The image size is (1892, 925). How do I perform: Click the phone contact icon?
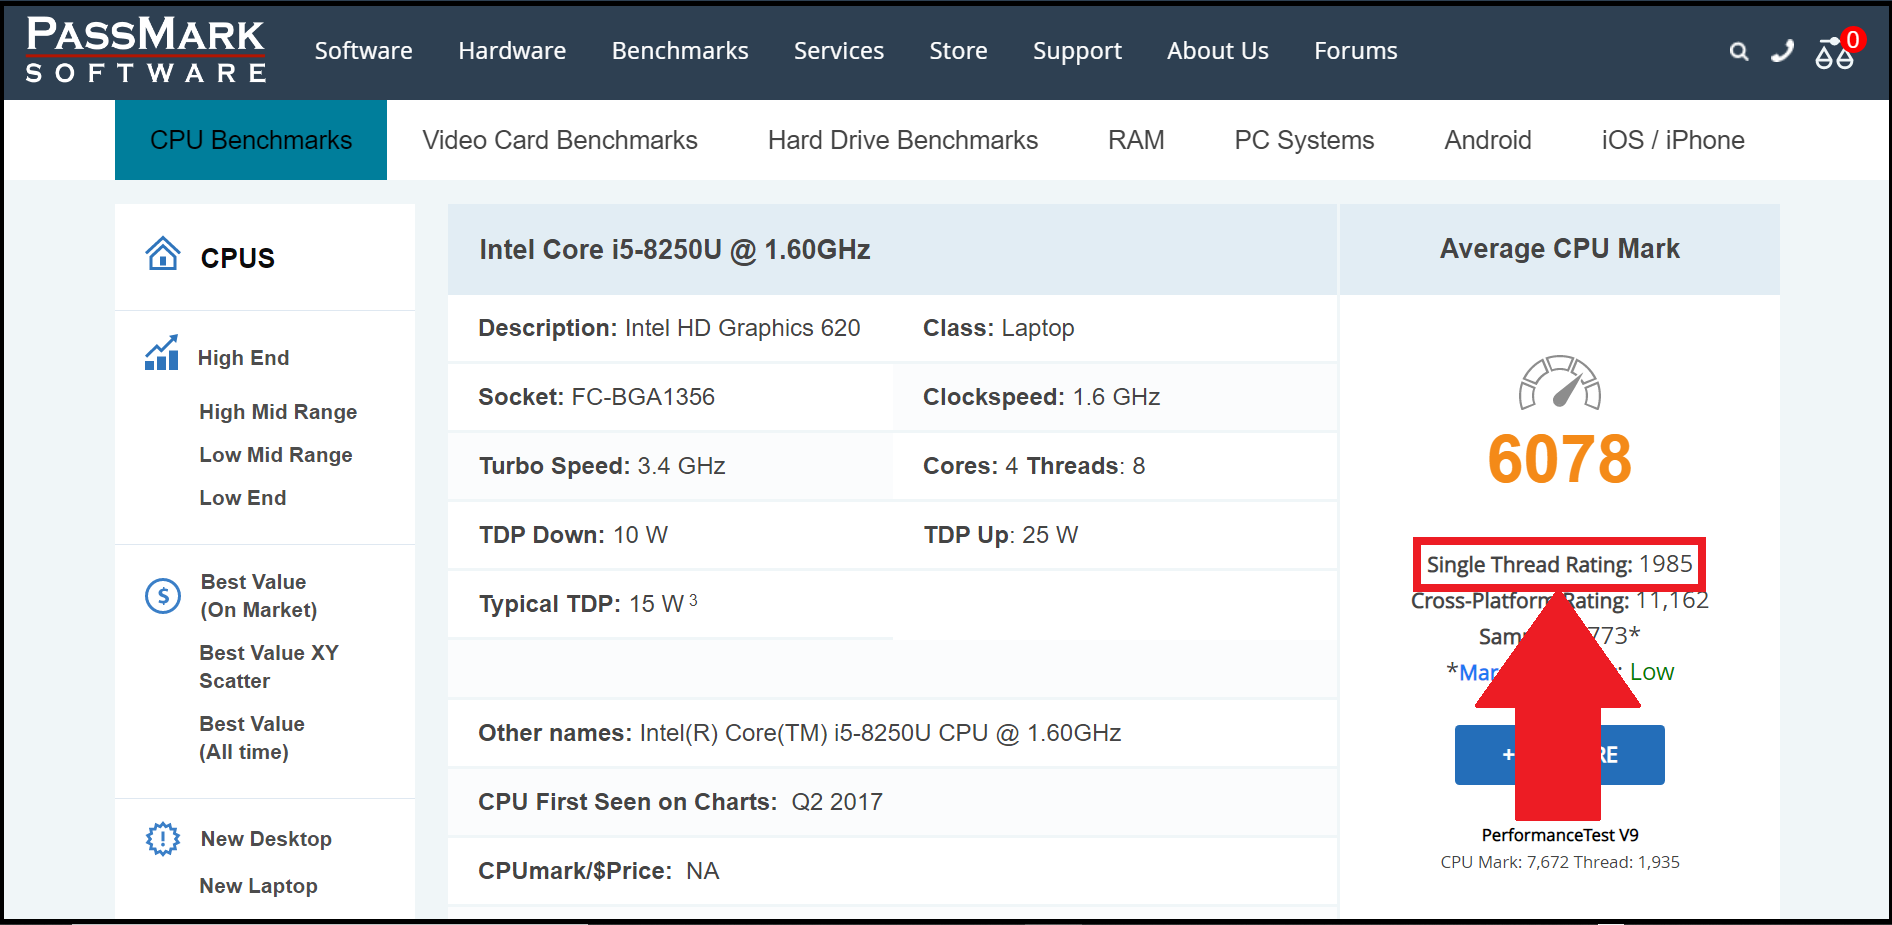pyautogui.click(x=1782, y=51)
